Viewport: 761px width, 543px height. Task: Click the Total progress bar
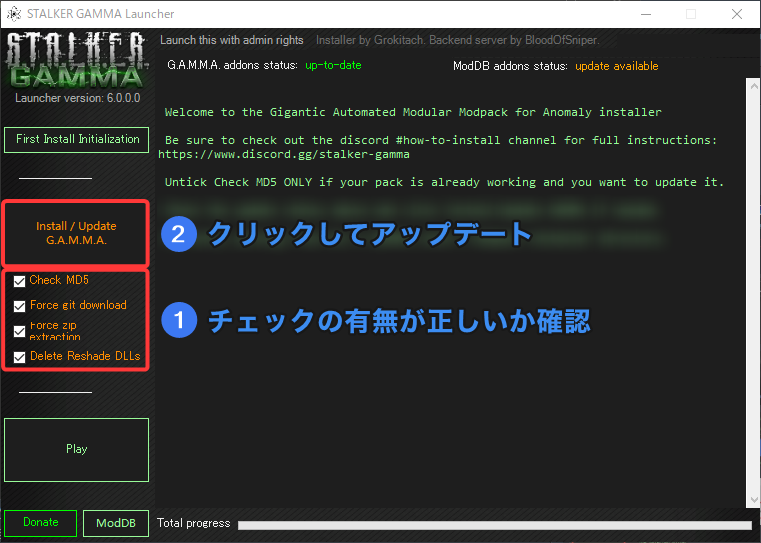point(495,525)
